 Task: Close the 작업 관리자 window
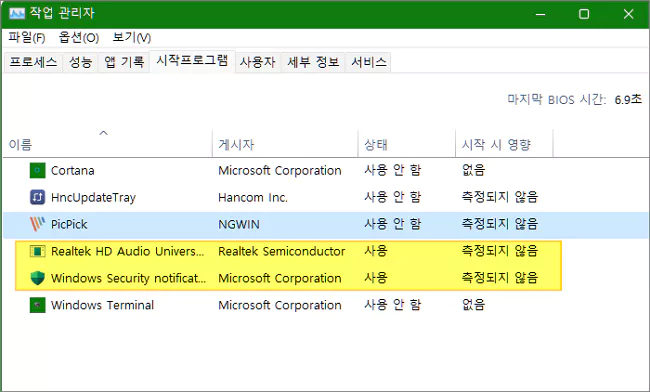coord(628,14)
